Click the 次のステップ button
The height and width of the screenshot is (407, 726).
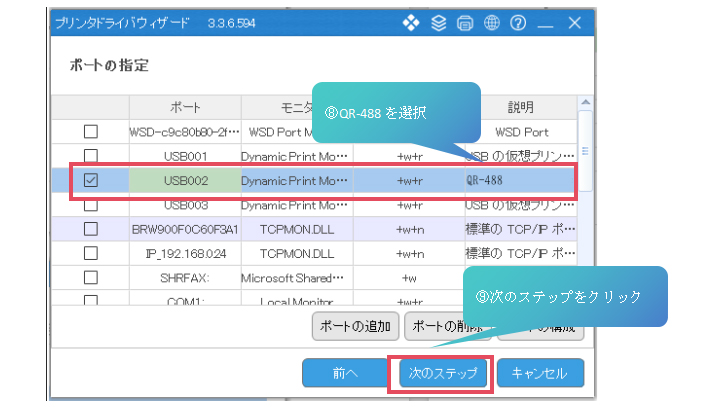tap(443, 373)
